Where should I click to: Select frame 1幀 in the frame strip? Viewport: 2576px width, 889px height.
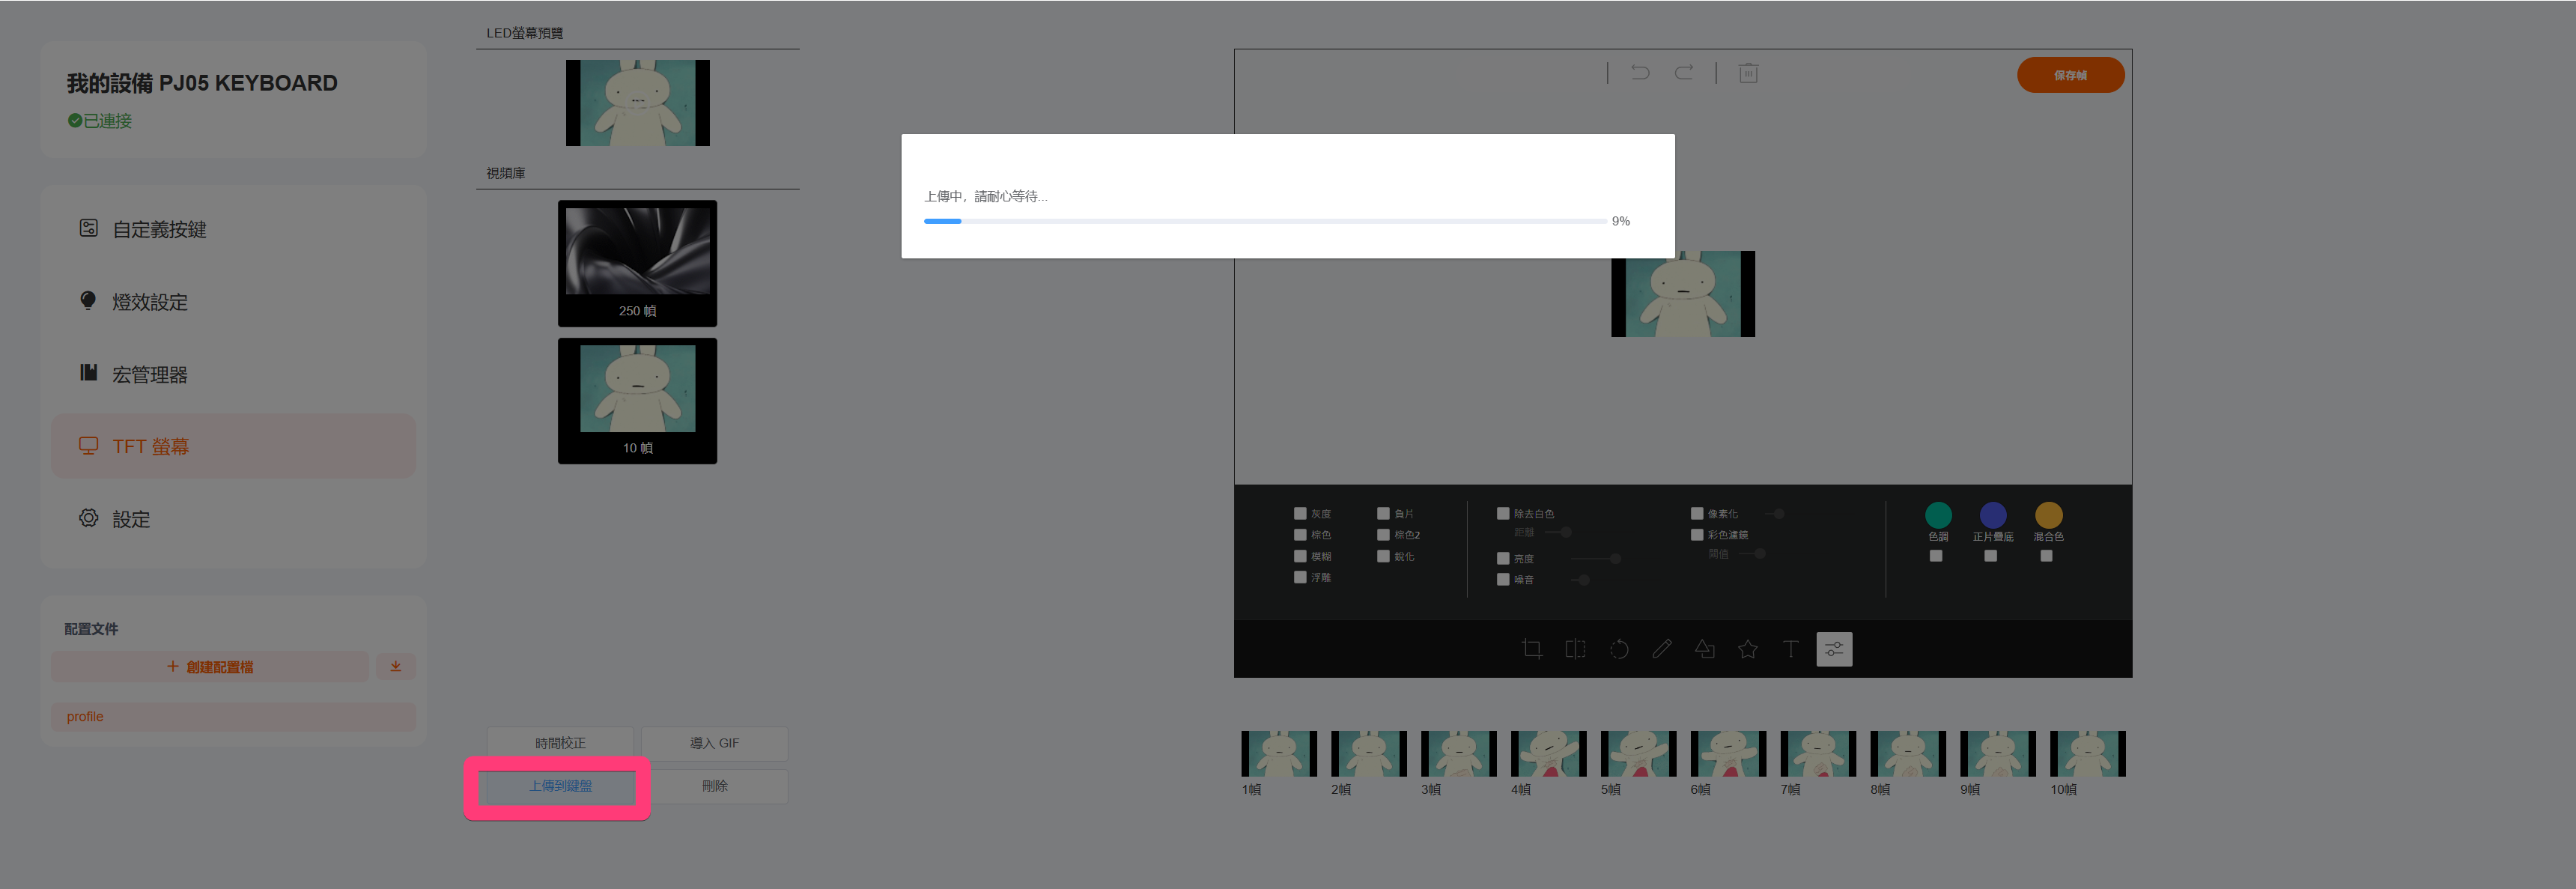click(1279, 754)
